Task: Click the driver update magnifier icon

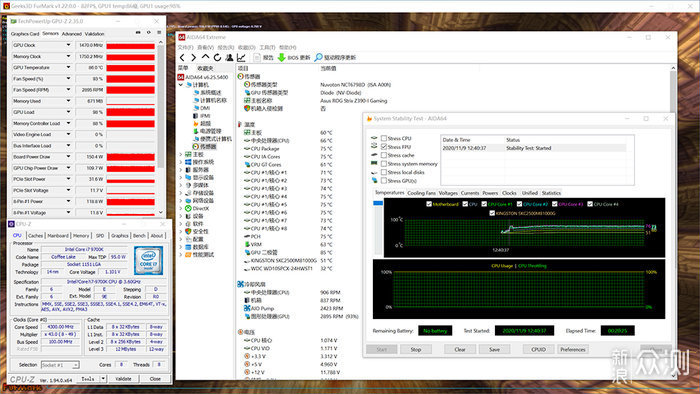Action: click(318, 58)
